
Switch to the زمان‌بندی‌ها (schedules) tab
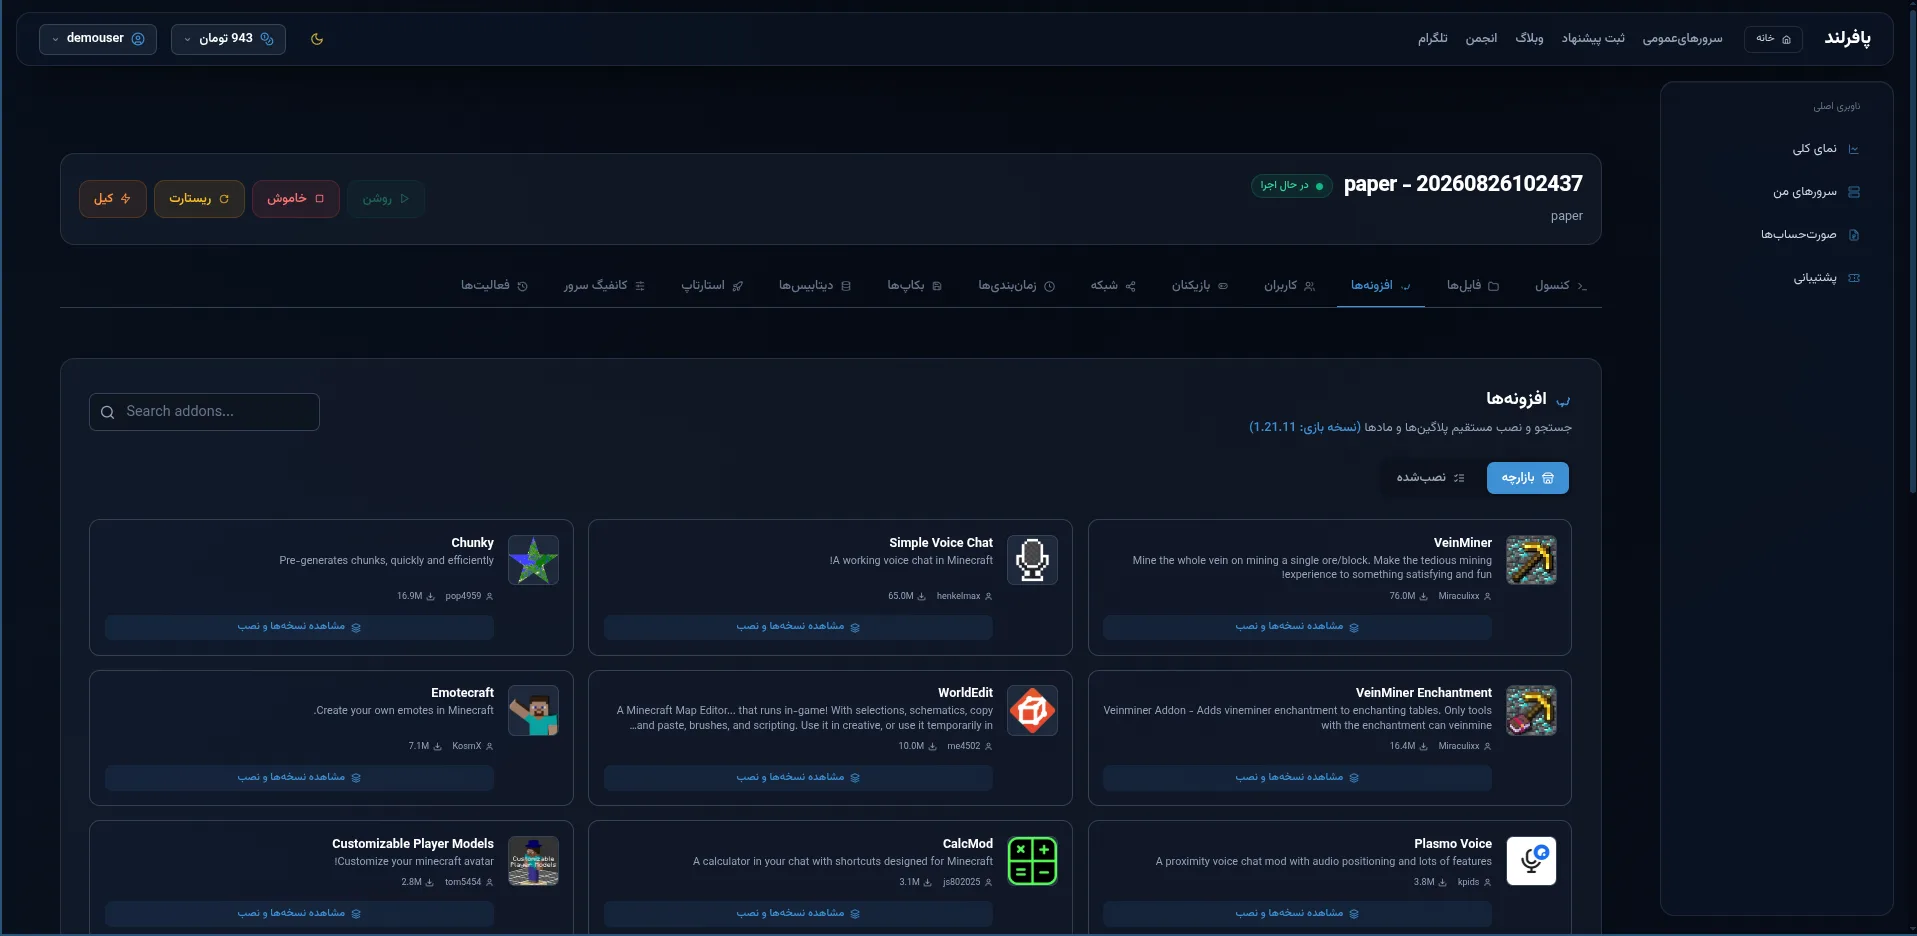(1017, 286)
